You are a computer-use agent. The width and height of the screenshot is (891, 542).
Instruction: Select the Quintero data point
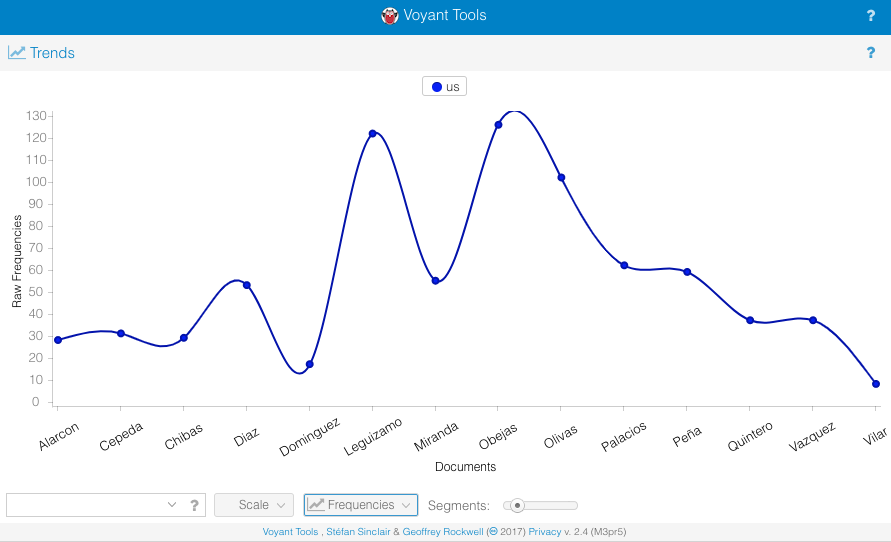tap(750, 320)
